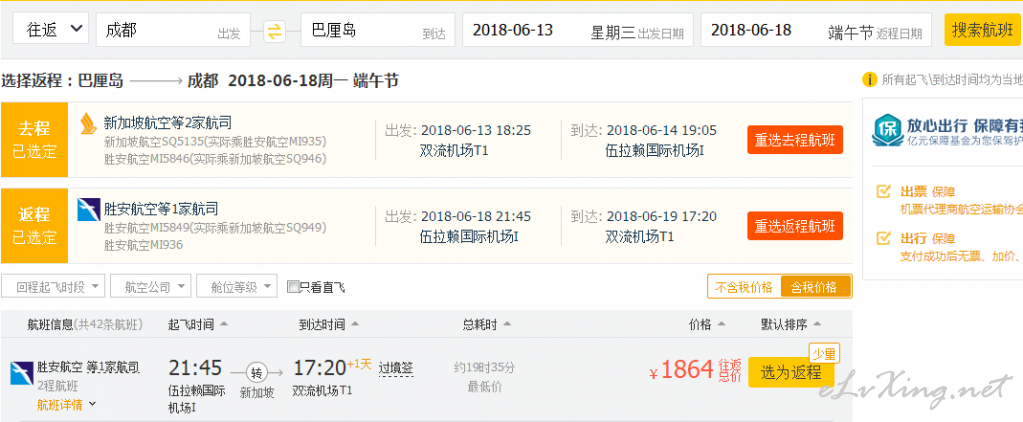Click the swap cities arrows icon
1023x422 pixels.
(x=275, y=31)
